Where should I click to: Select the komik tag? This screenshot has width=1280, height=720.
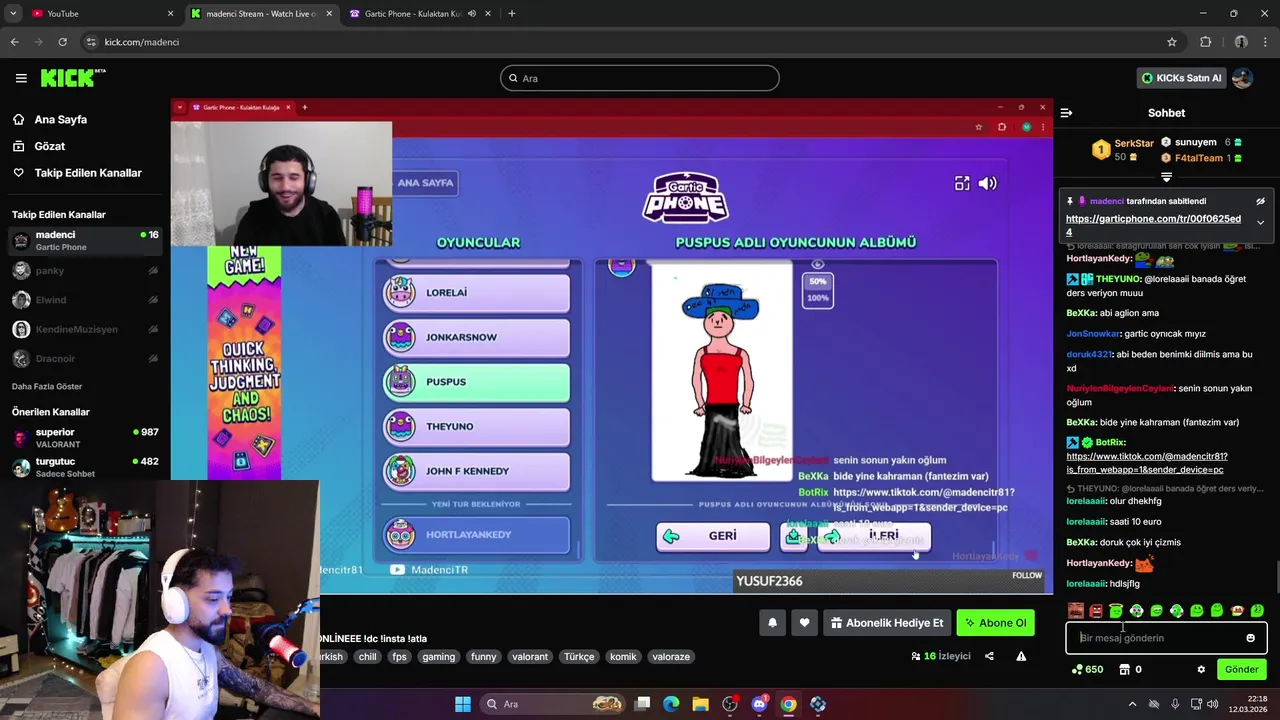(623, 657)
